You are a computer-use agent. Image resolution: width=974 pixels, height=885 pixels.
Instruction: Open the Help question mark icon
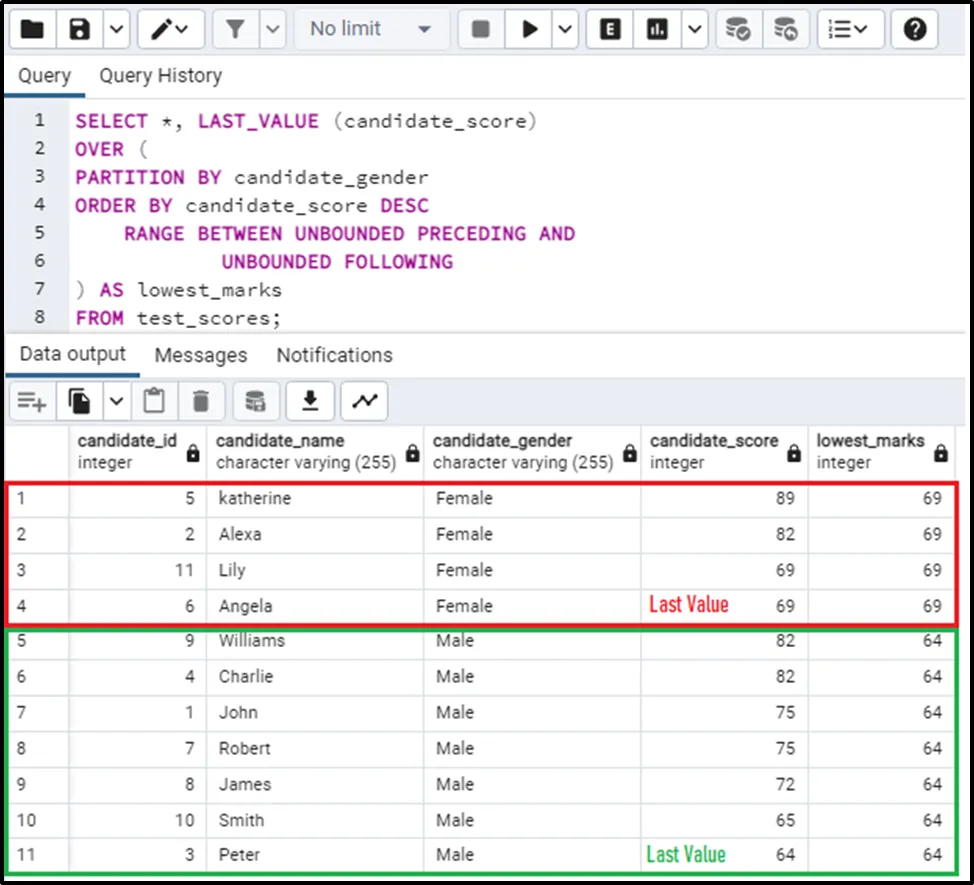tap(914, 30)
